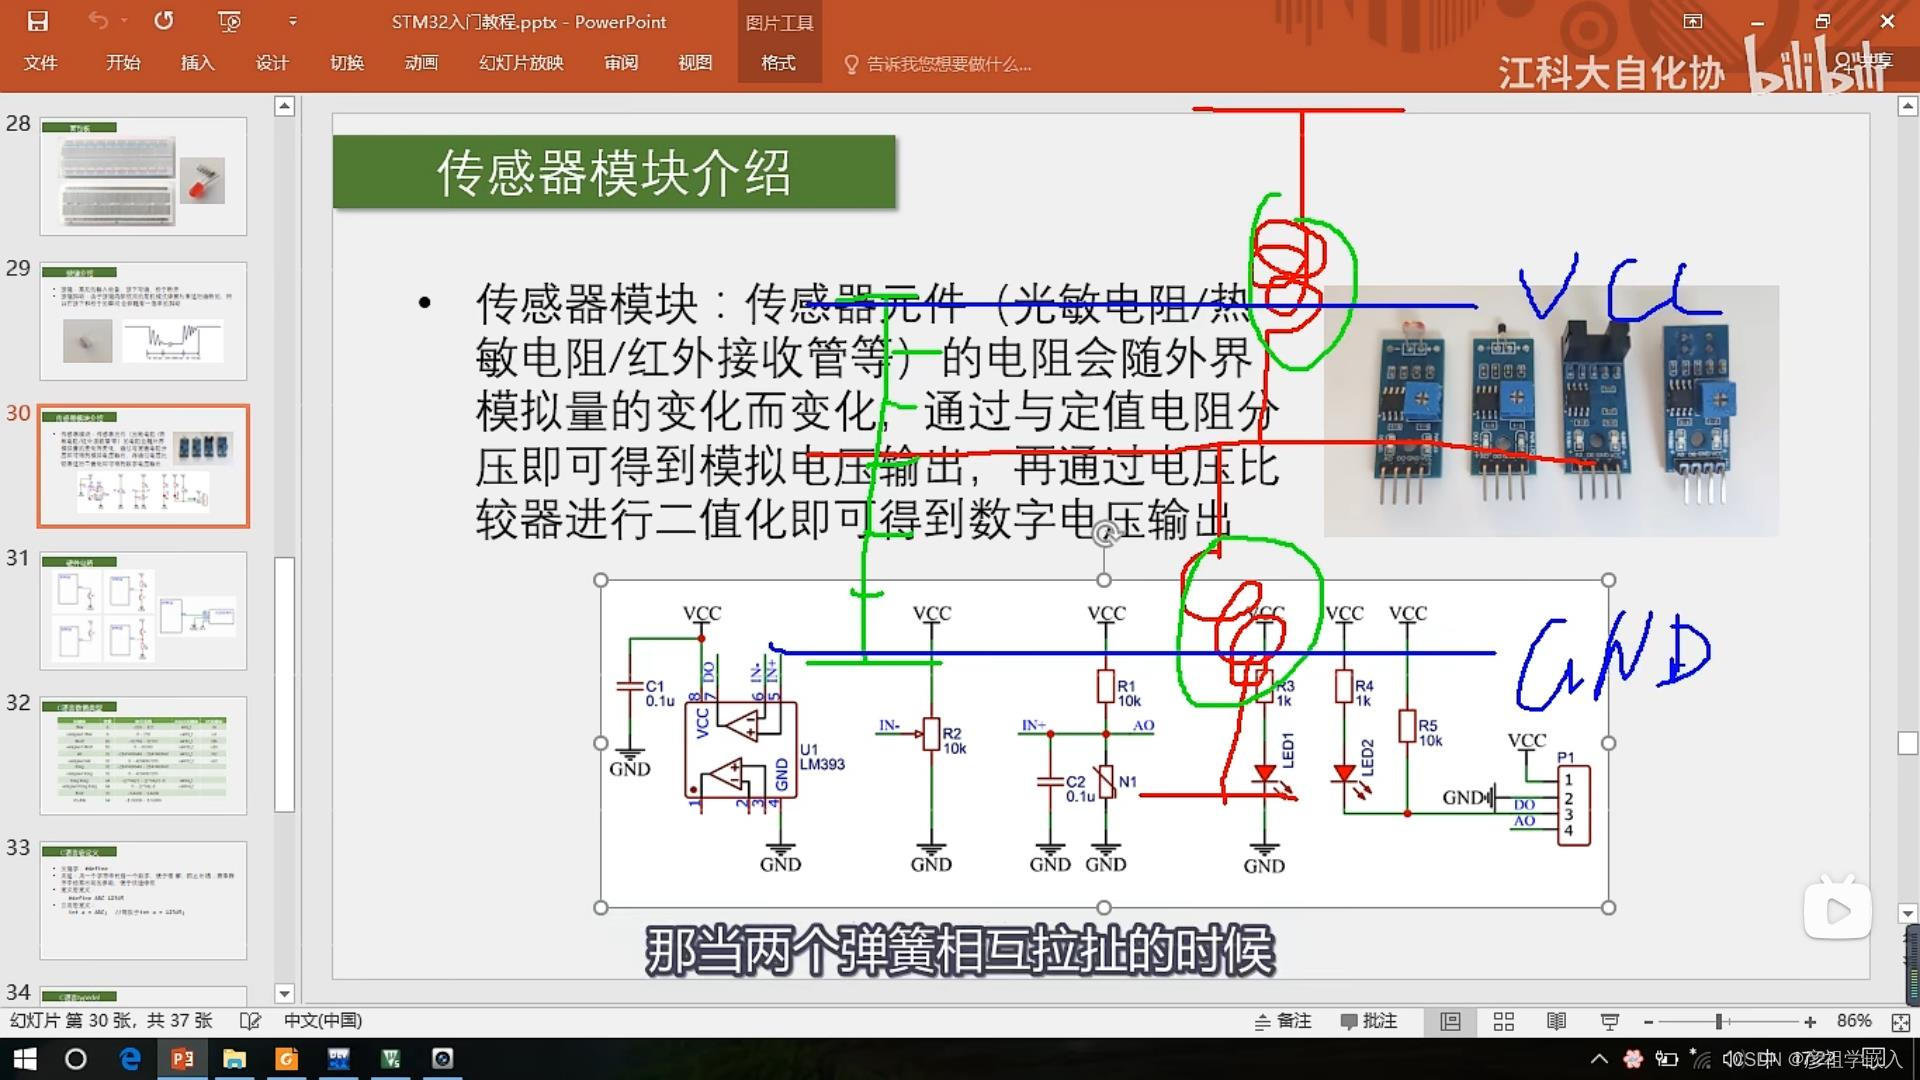The image size is (1920, 1080).
Task: Click the 告诉我您想要做什么 search box
Action: tap(947, 64)
